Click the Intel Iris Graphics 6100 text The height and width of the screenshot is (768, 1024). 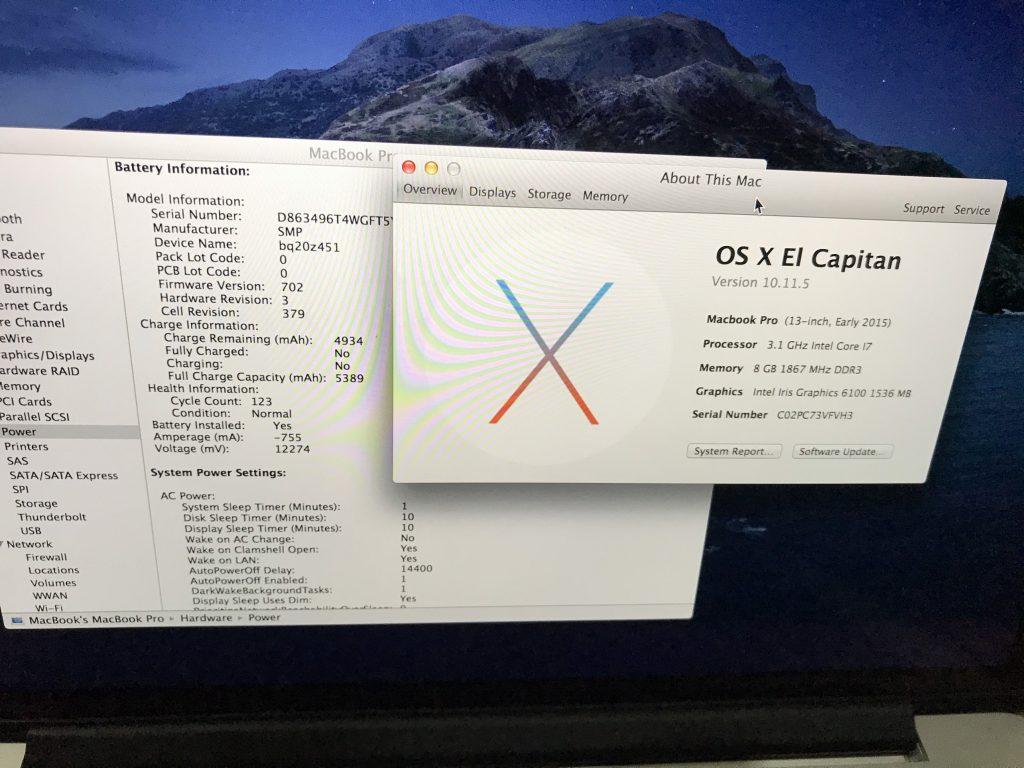coord(831,392)
